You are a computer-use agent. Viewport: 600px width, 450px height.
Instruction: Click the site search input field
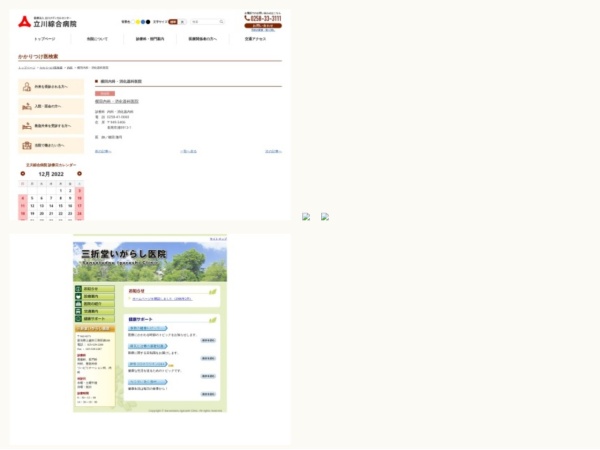[x=205, y=22]
